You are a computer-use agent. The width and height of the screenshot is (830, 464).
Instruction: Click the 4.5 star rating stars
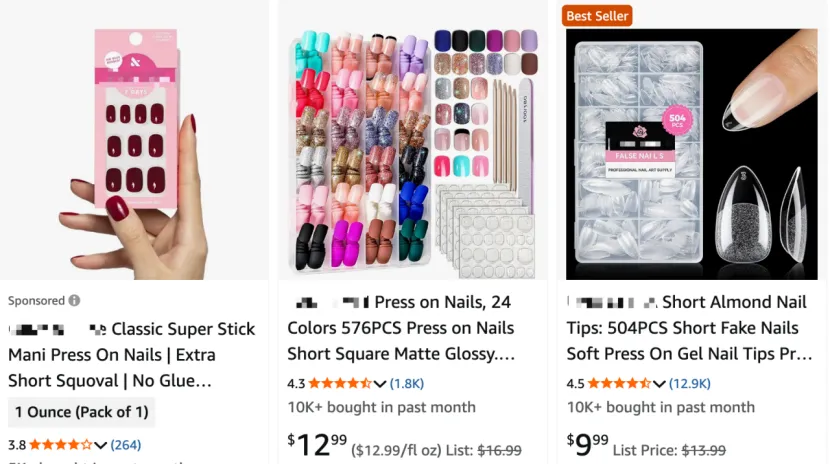[619, 383]
